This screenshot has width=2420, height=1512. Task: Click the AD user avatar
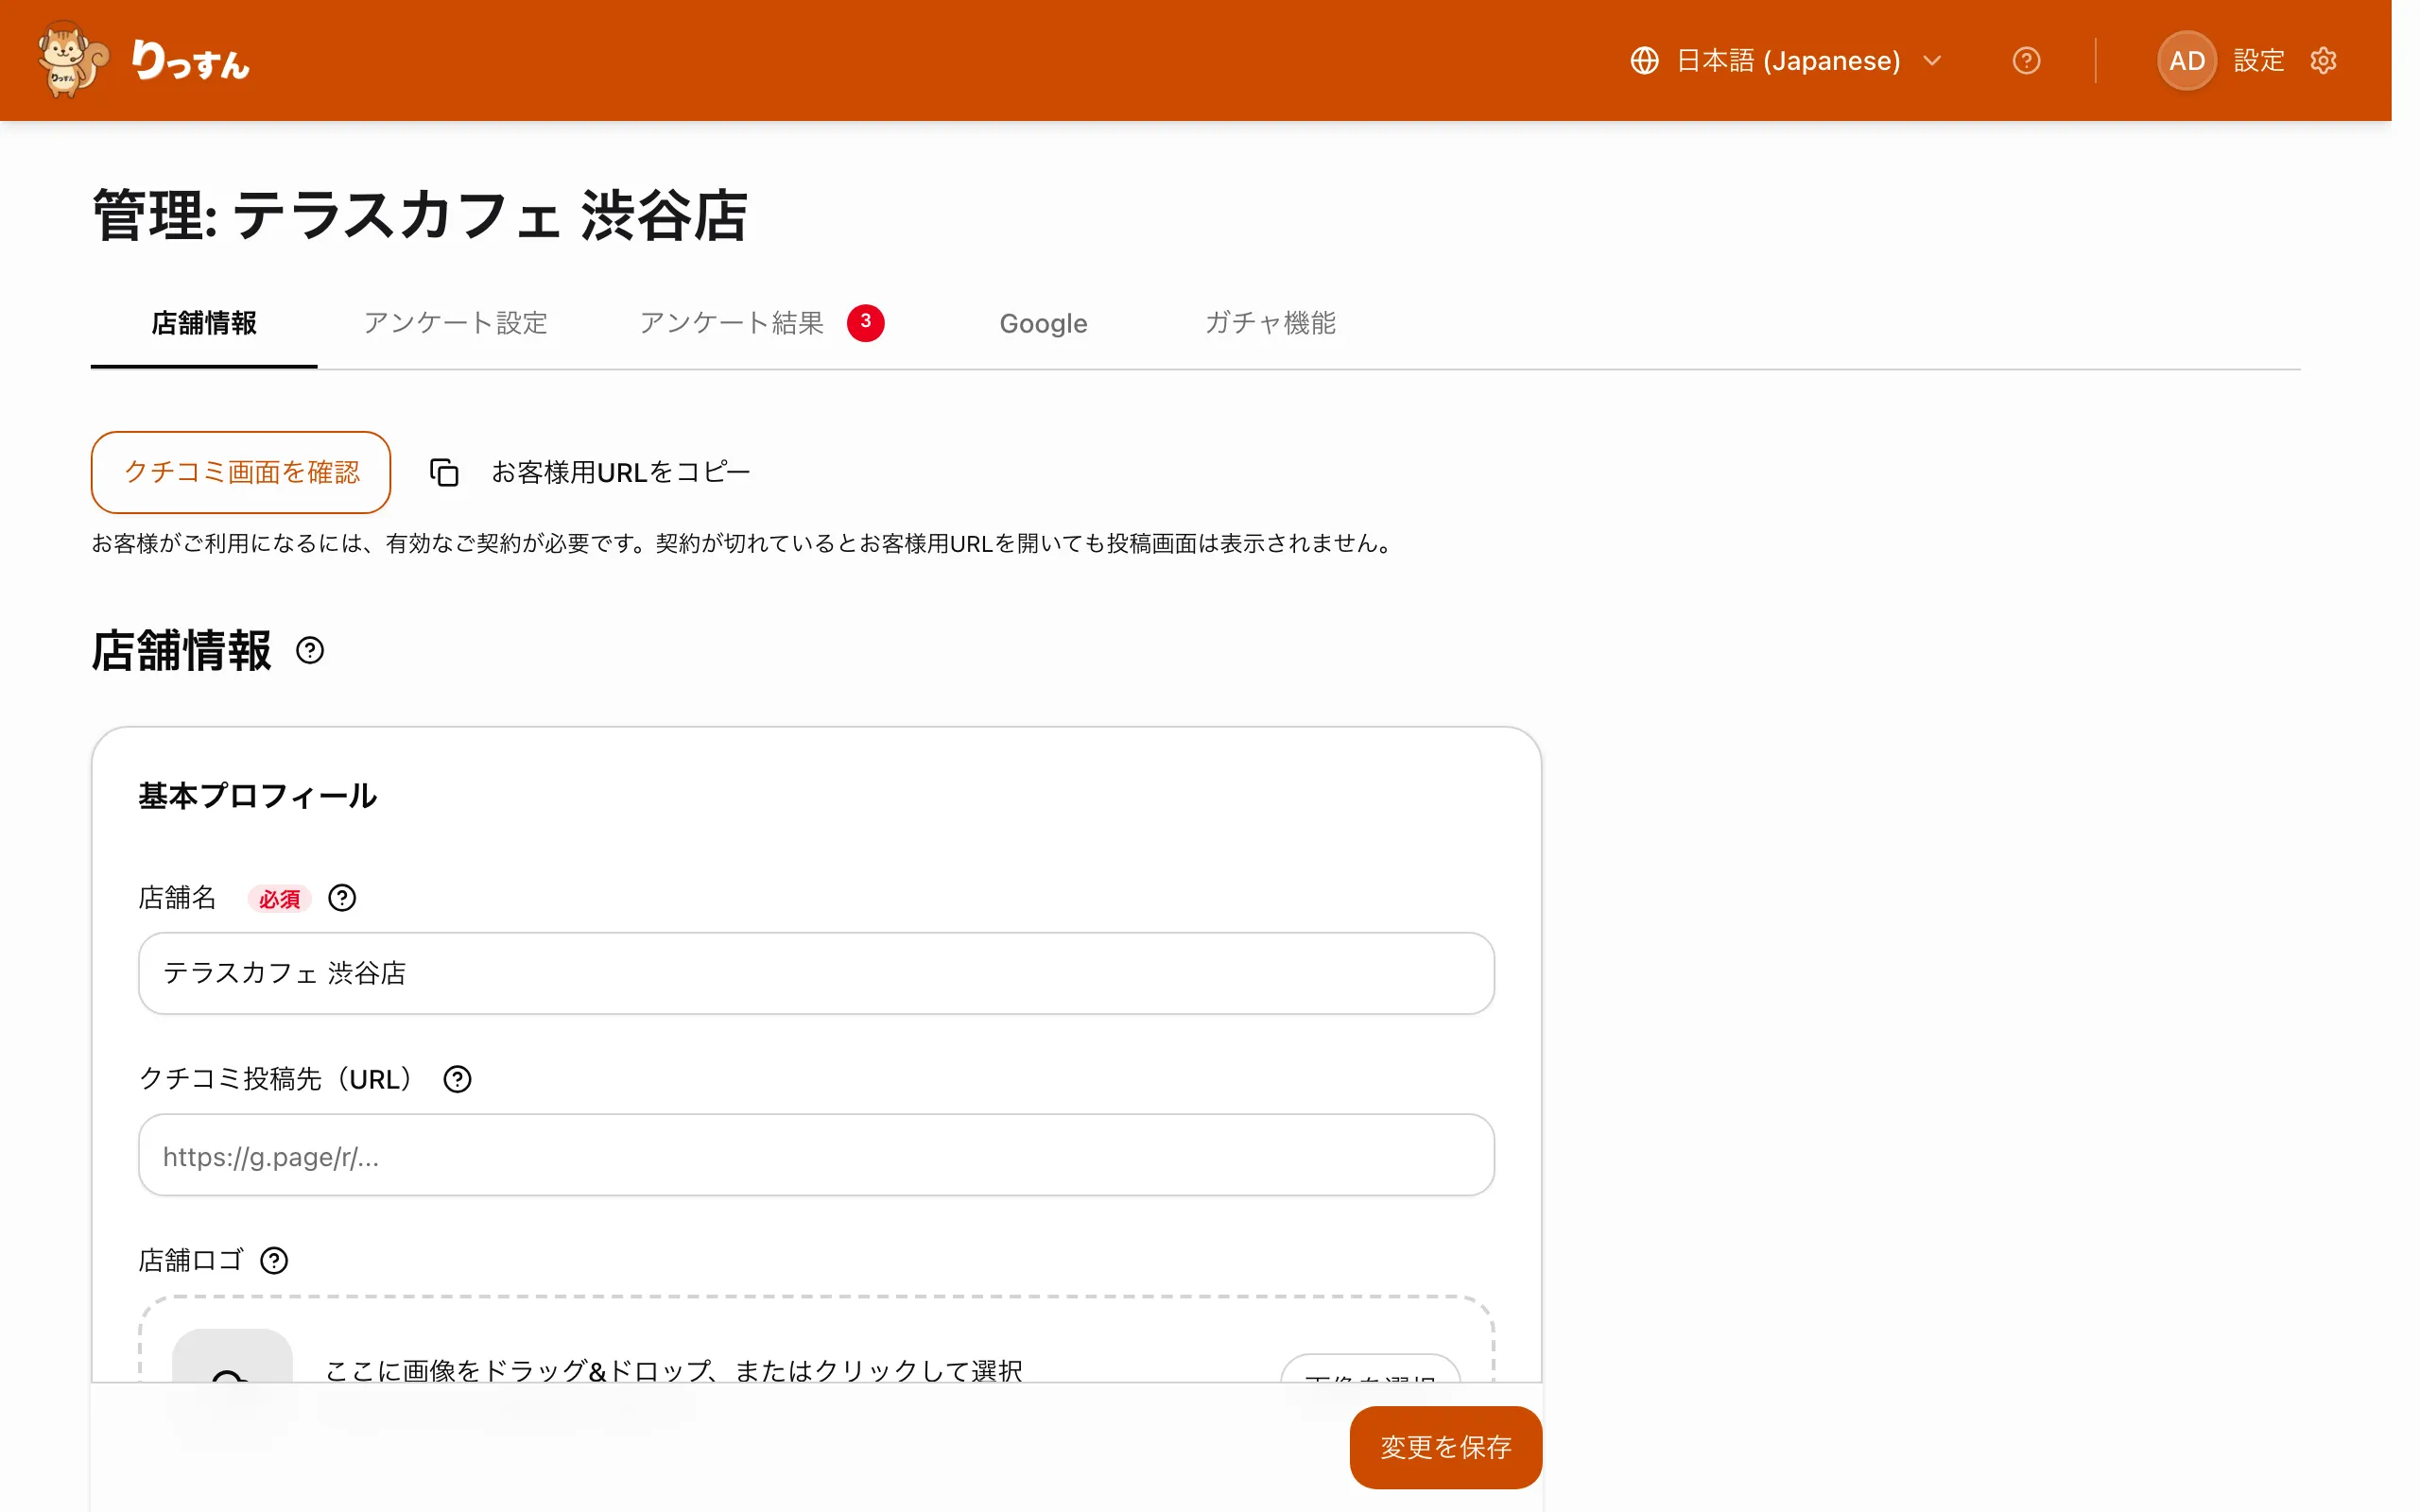[2187, 61]
